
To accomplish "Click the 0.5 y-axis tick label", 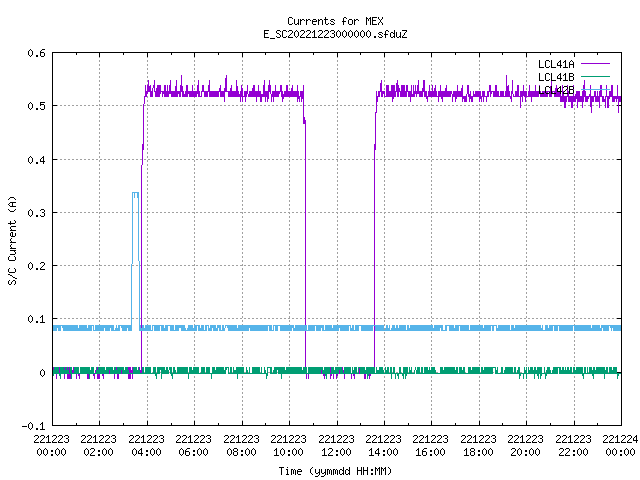I will tap(36, 106).
